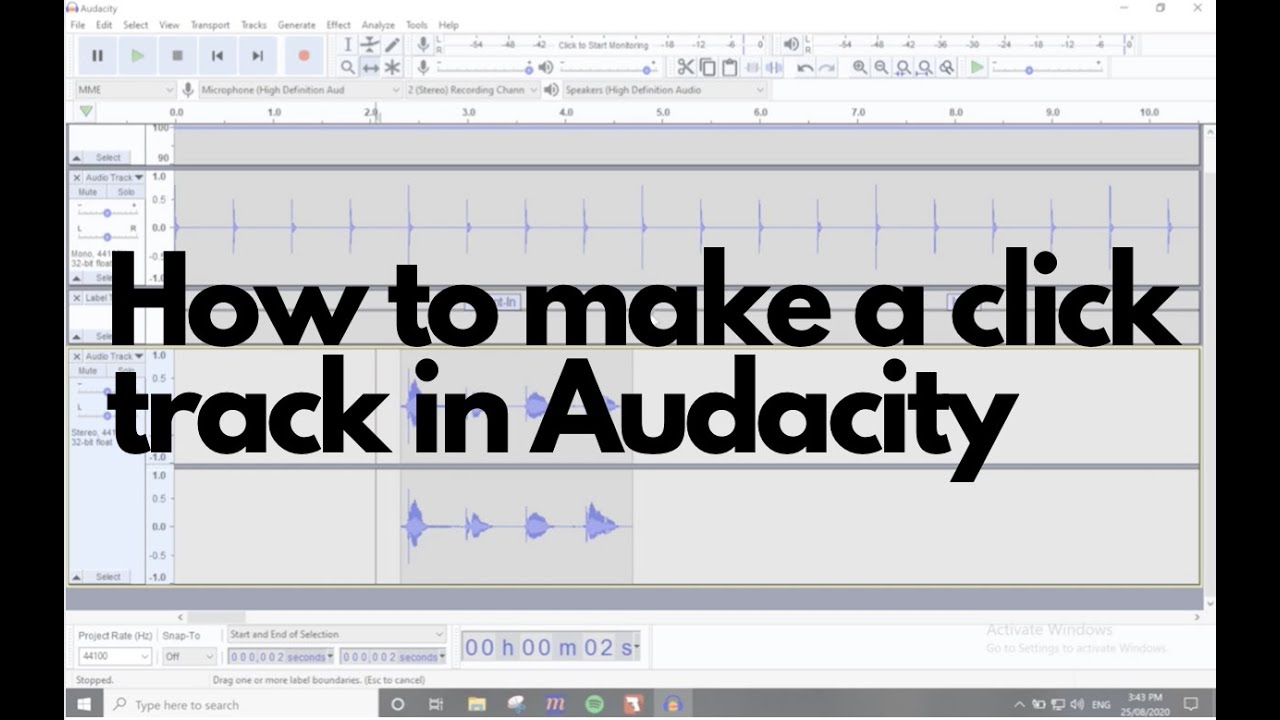This screenshot has height=720, width=1280.
Task: Click the first track's gain slider
Action: 107,212
